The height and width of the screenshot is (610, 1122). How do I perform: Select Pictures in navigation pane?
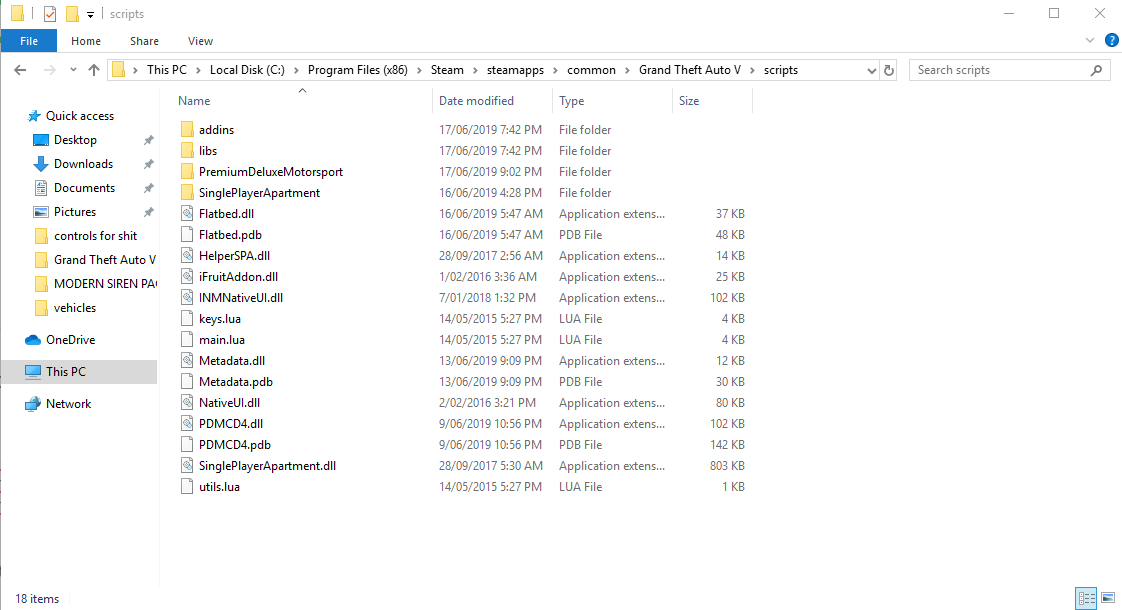pyautogui.click(x=74, y=212)
